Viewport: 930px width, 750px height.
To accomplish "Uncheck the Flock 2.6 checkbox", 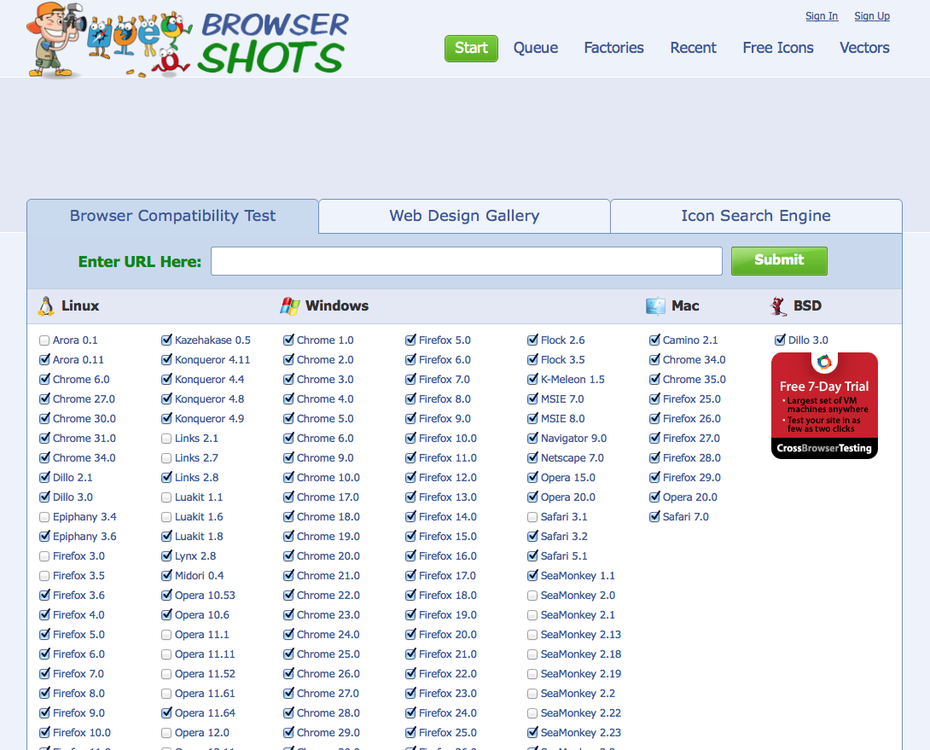I will click(533, 340).
